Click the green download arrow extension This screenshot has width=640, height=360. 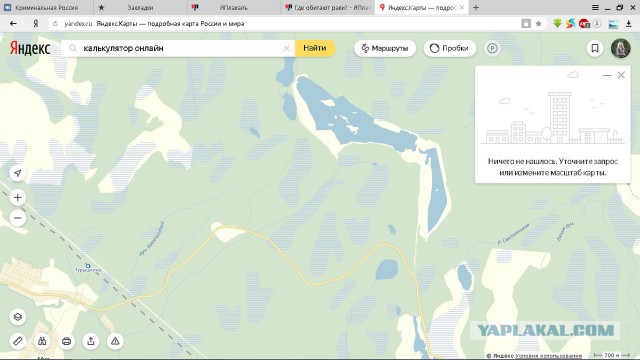(558, 24)
